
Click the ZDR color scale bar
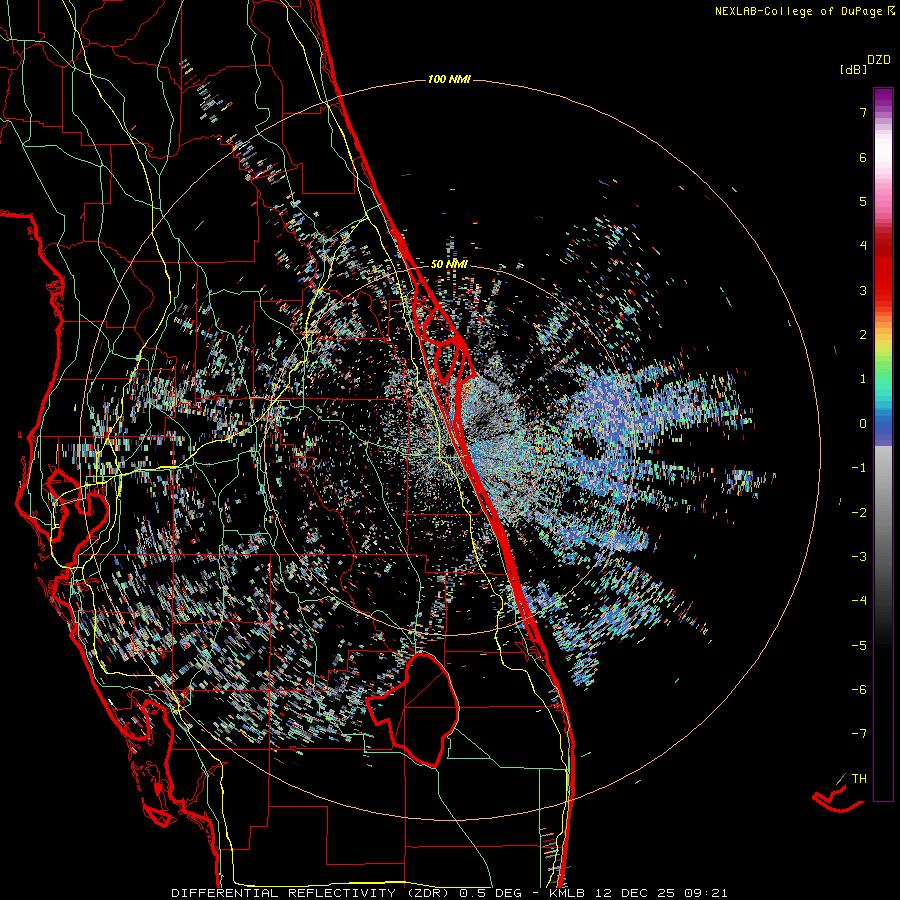(883, 444)
